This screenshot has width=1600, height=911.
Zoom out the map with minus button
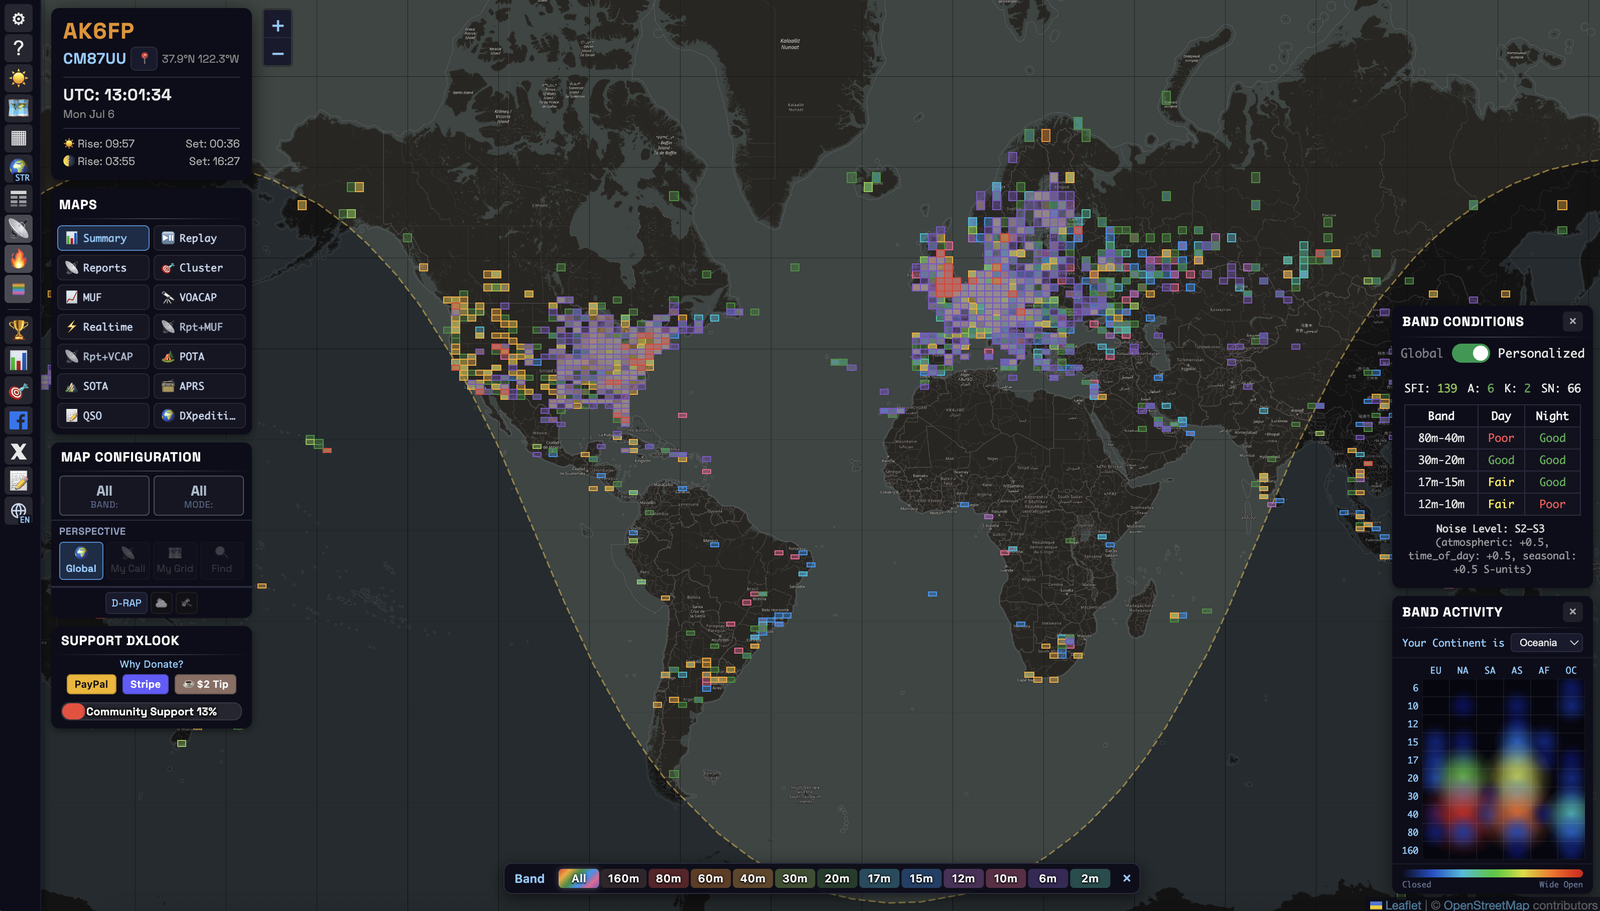pyautogui.click(x=278, y=53)
